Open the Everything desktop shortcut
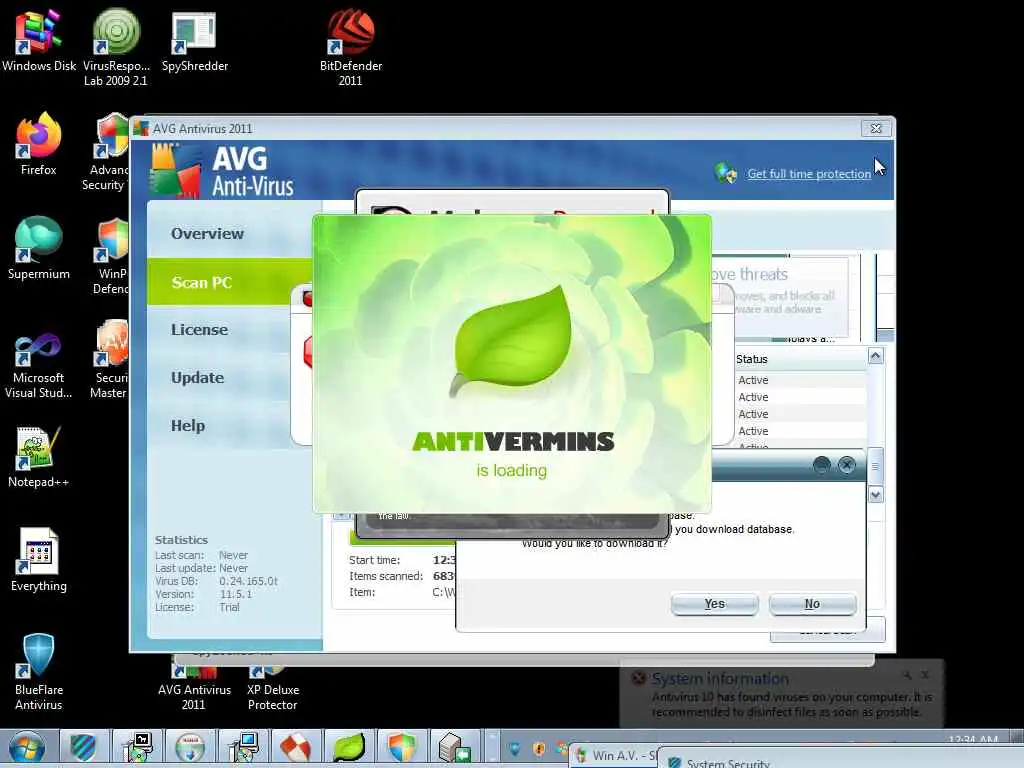 click(x=39, y=560)
